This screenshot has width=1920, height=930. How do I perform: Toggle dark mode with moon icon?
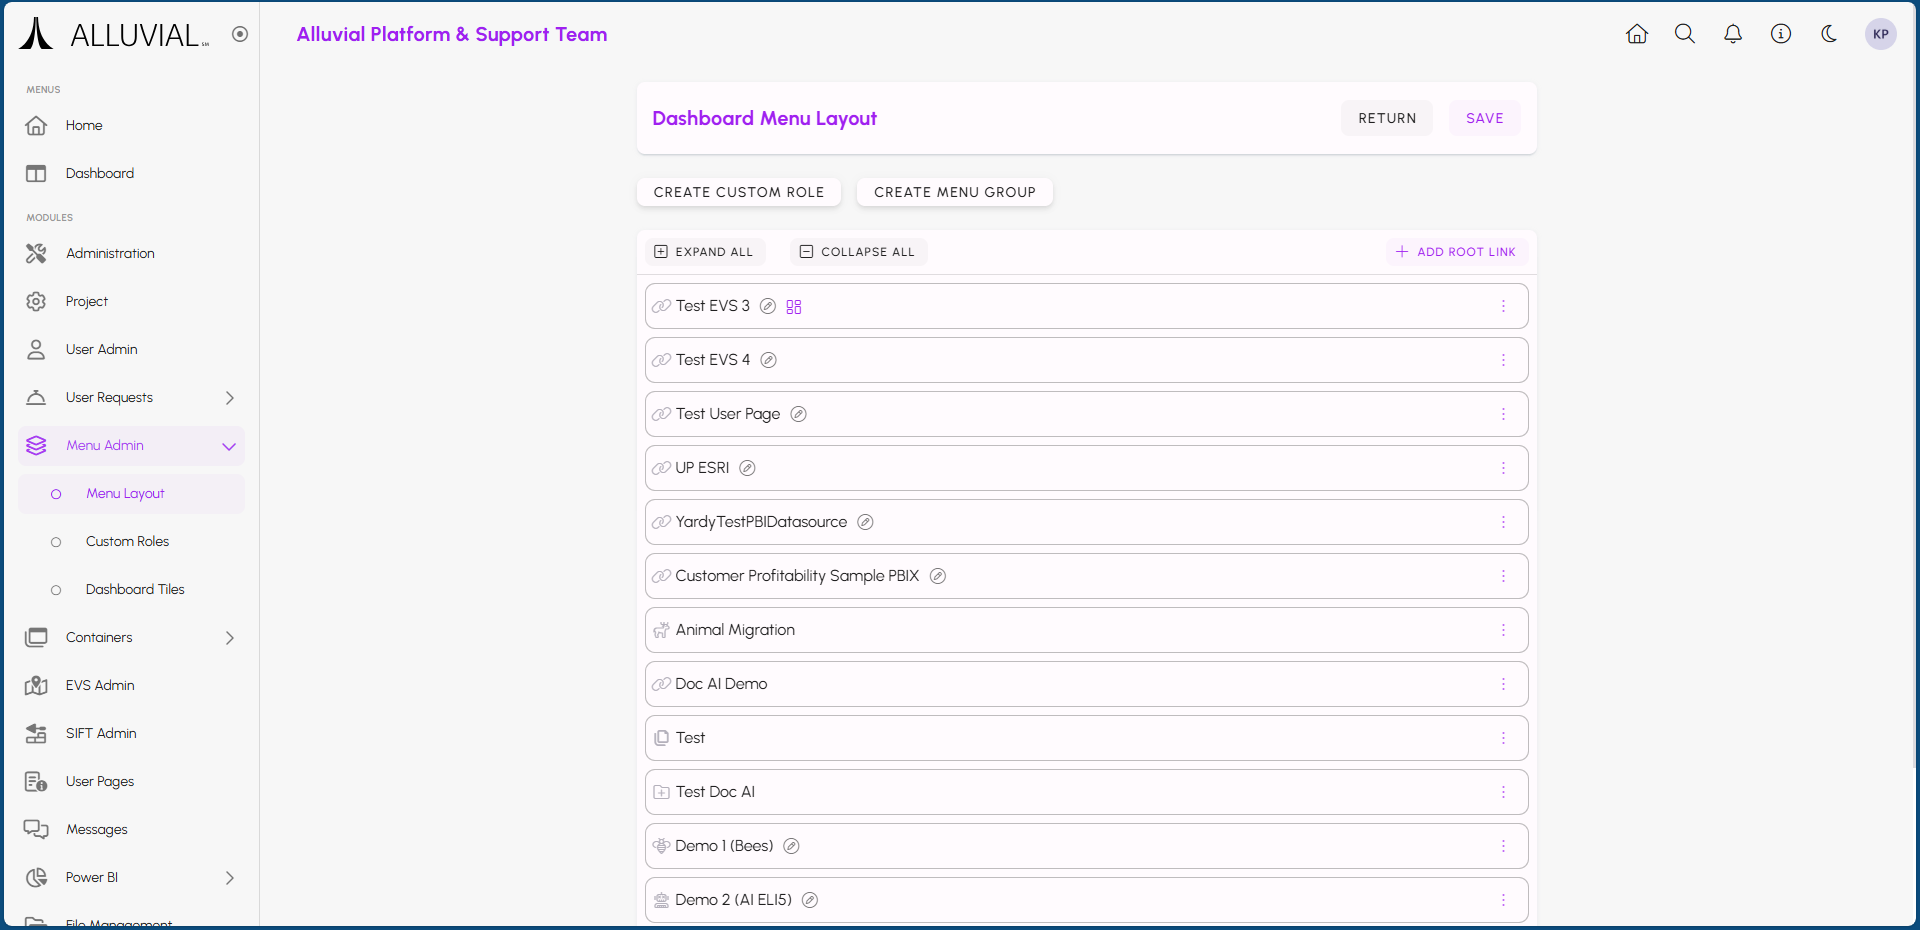pyautogui.click(x=1829, y=34)
